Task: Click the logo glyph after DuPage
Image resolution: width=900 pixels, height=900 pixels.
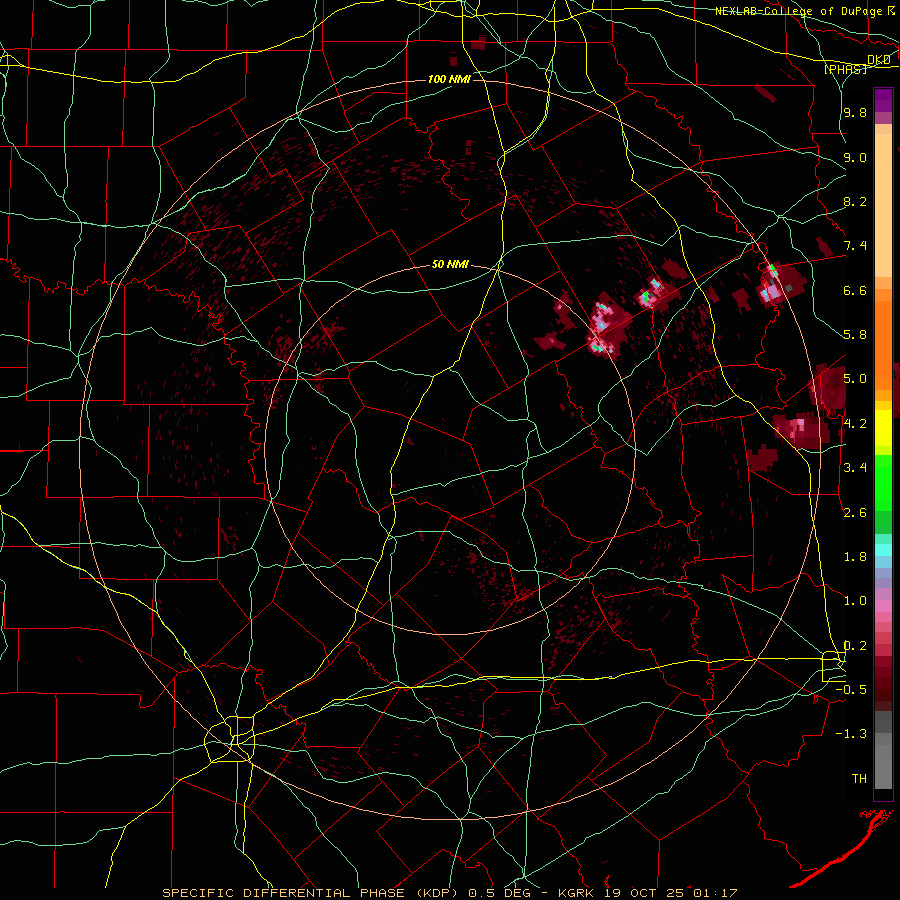Action: pos(891,10)
